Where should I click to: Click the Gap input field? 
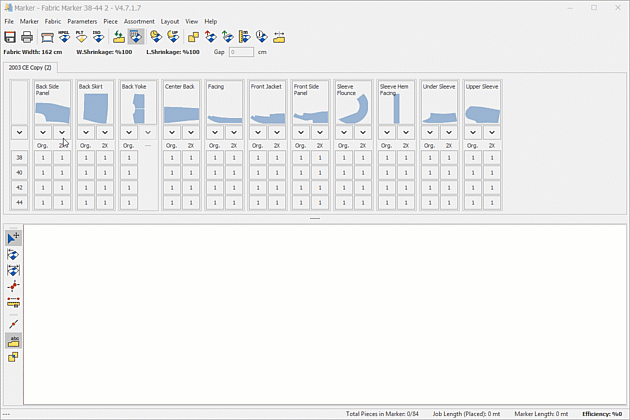click(x=241, y=52)
